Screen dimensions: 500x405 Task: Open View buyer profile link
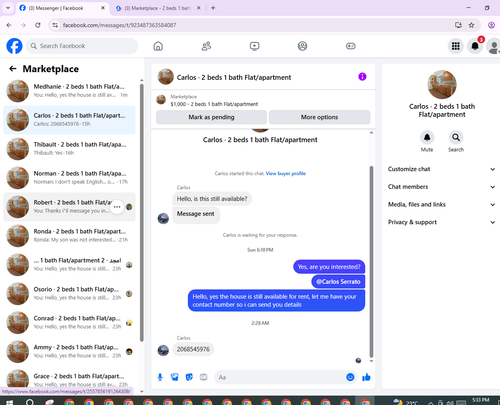point(286,173)
